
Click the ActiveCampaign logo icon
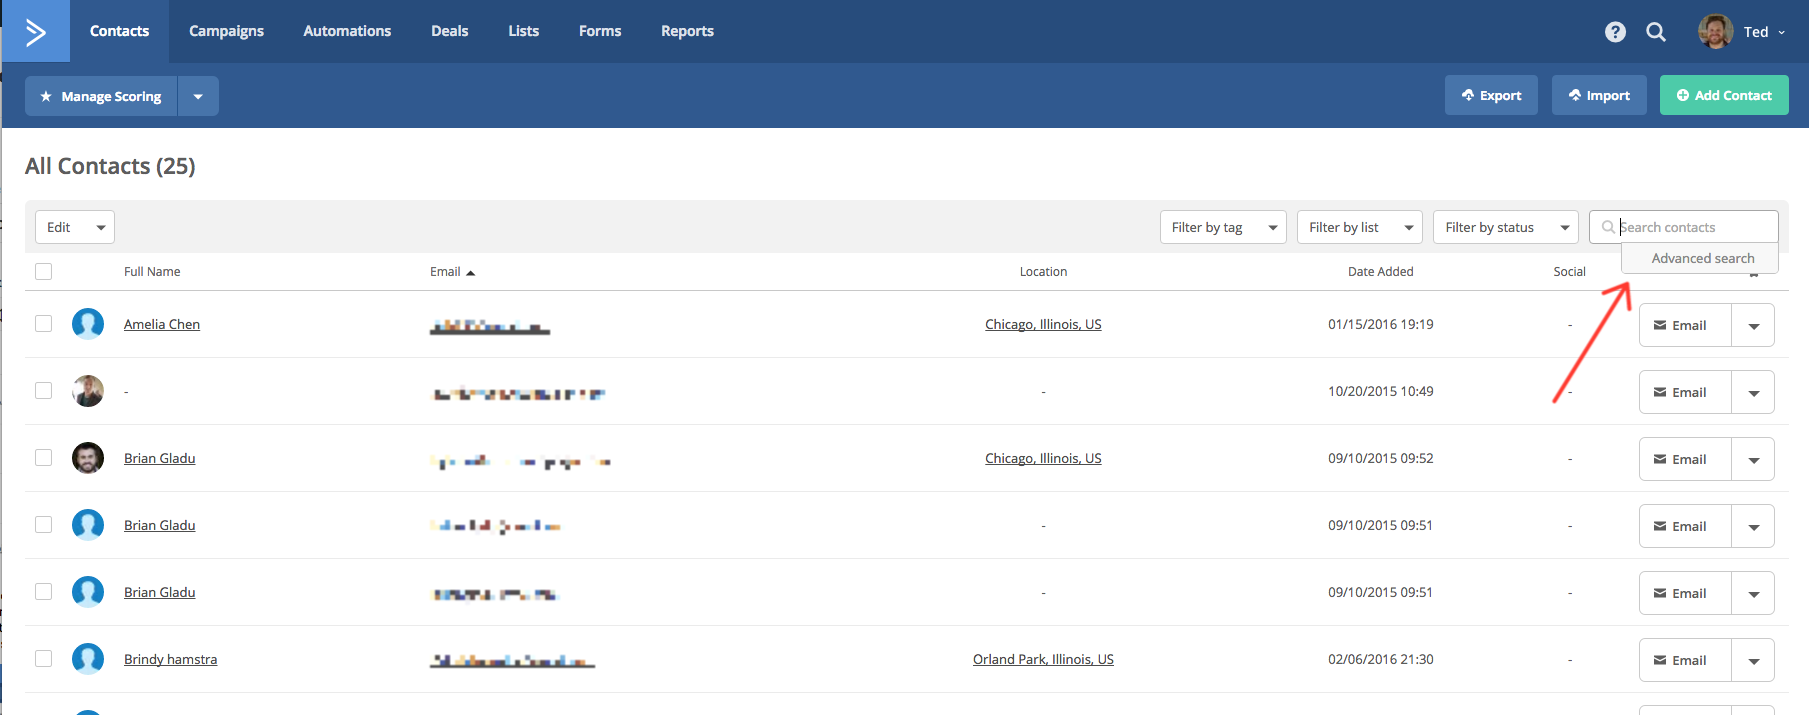tap(36, 32)
